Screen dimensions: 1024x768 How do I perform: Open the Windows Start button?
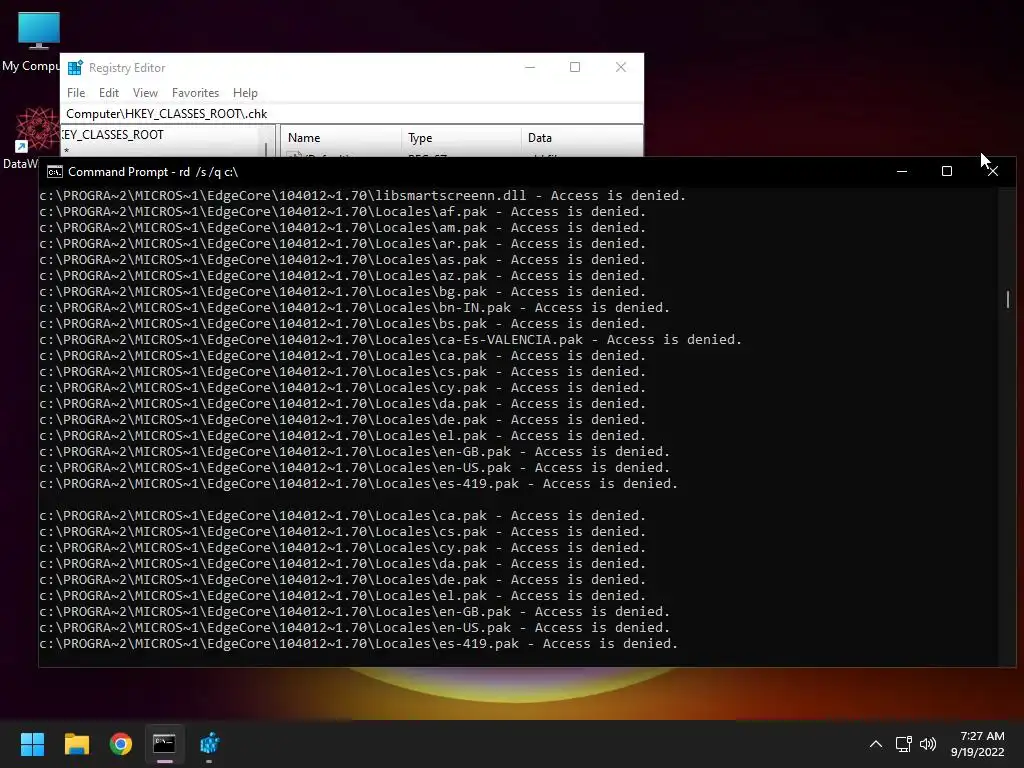tap(32, 744)
